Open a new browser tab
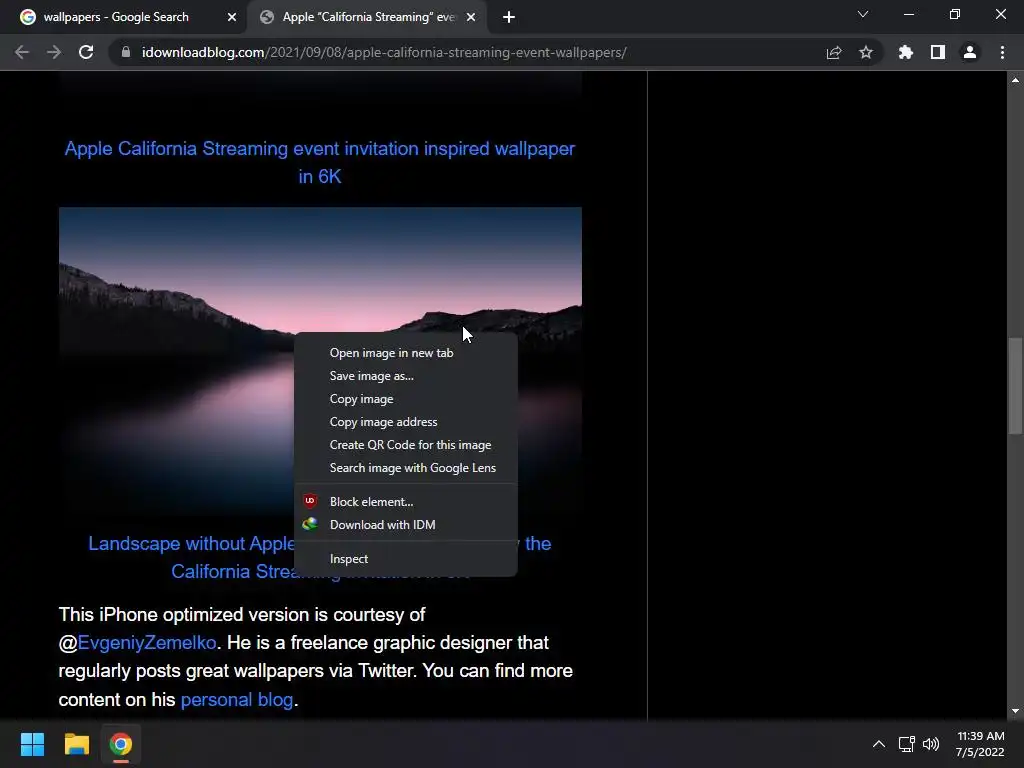The image size is (1024, 768). [x=509, y=17]
